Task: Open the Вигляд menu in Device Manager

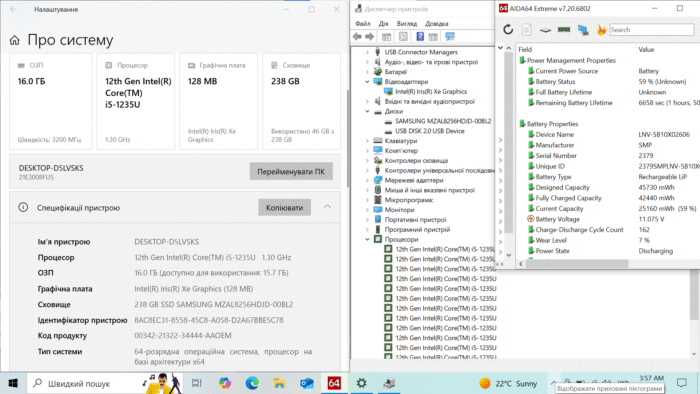Action: (406, 24)
